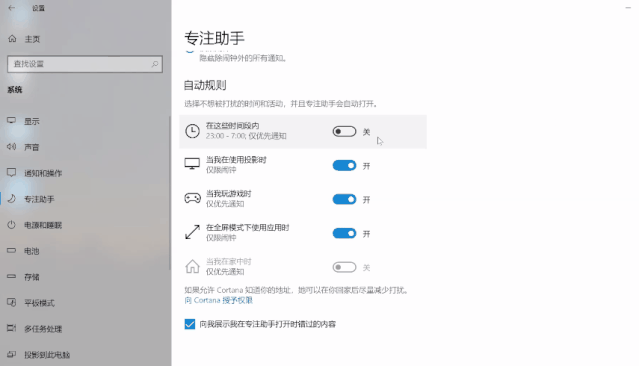Switch off 在全屏模式下使用应用时 toggle

click(x=344, y=233)
